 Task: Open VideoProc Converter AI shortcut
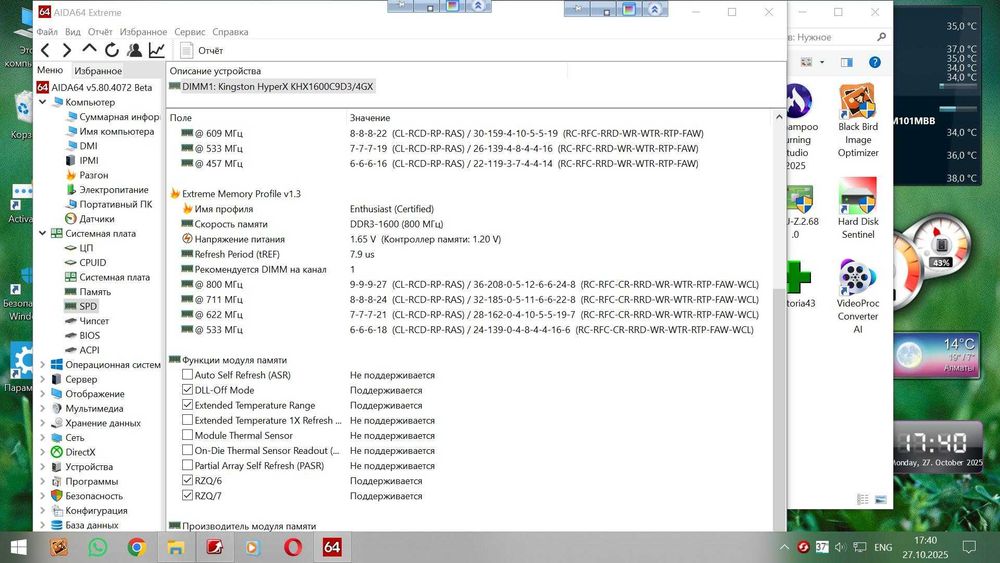click(858, 296)
